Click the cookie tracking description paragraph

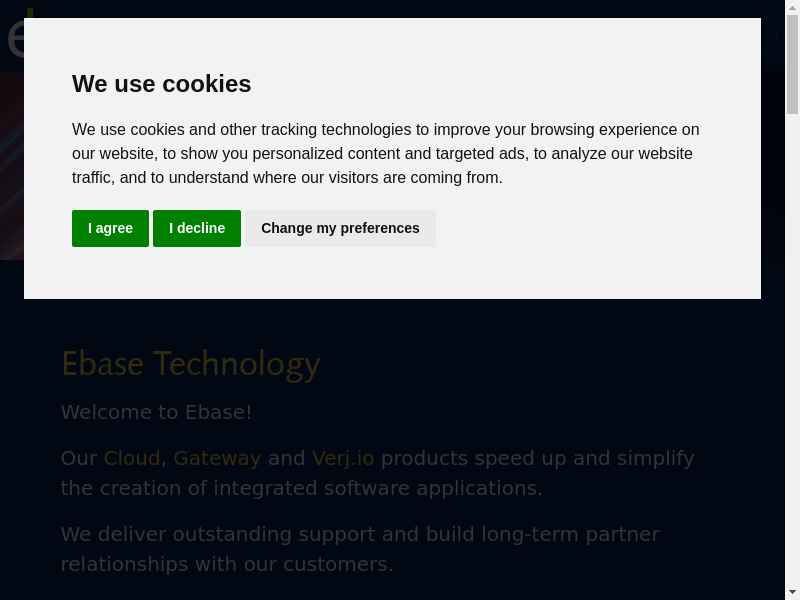386,154
